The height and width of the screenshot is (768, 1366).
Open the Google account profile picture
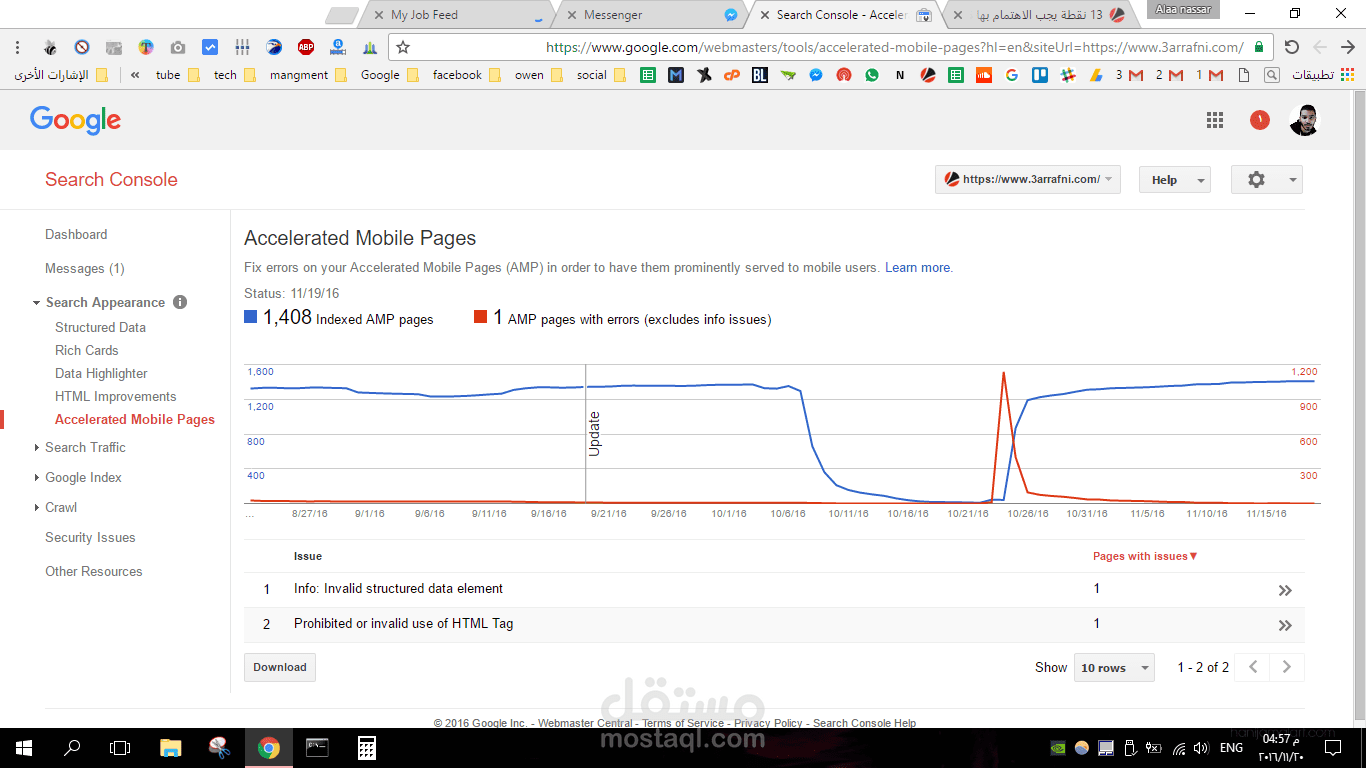pyautogui.click(x=1304, y=120)
